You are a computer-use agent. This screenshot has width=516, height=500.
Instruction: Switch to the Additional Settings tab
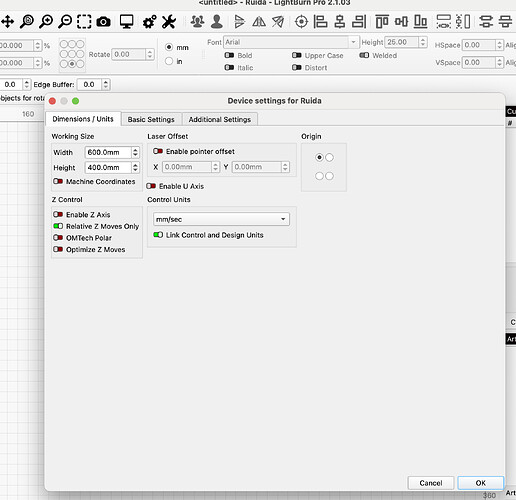coord(220,119)
